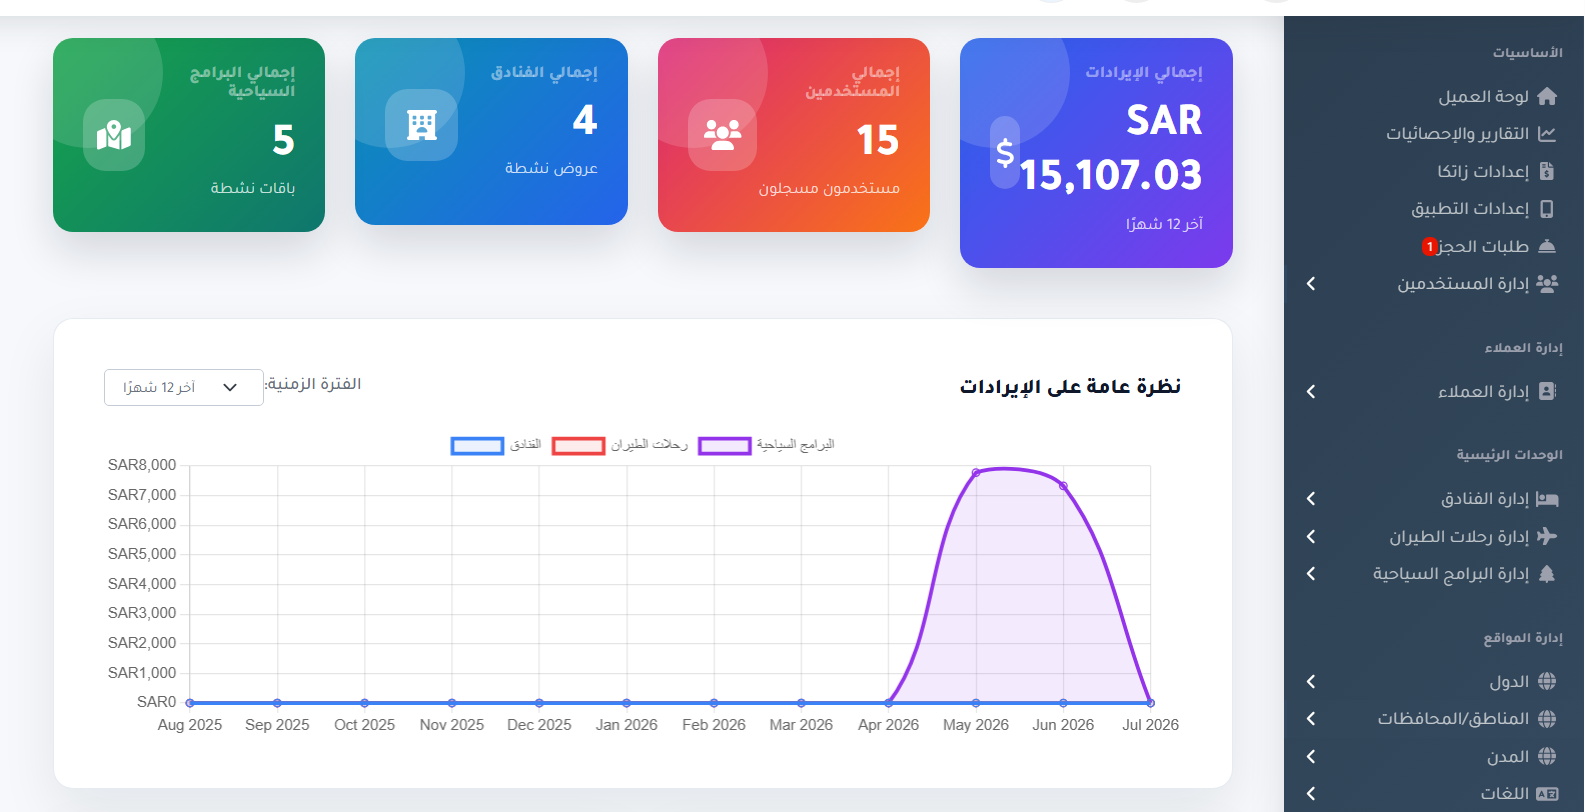Click the May 2026 data point on chart

tap(976, 472)
